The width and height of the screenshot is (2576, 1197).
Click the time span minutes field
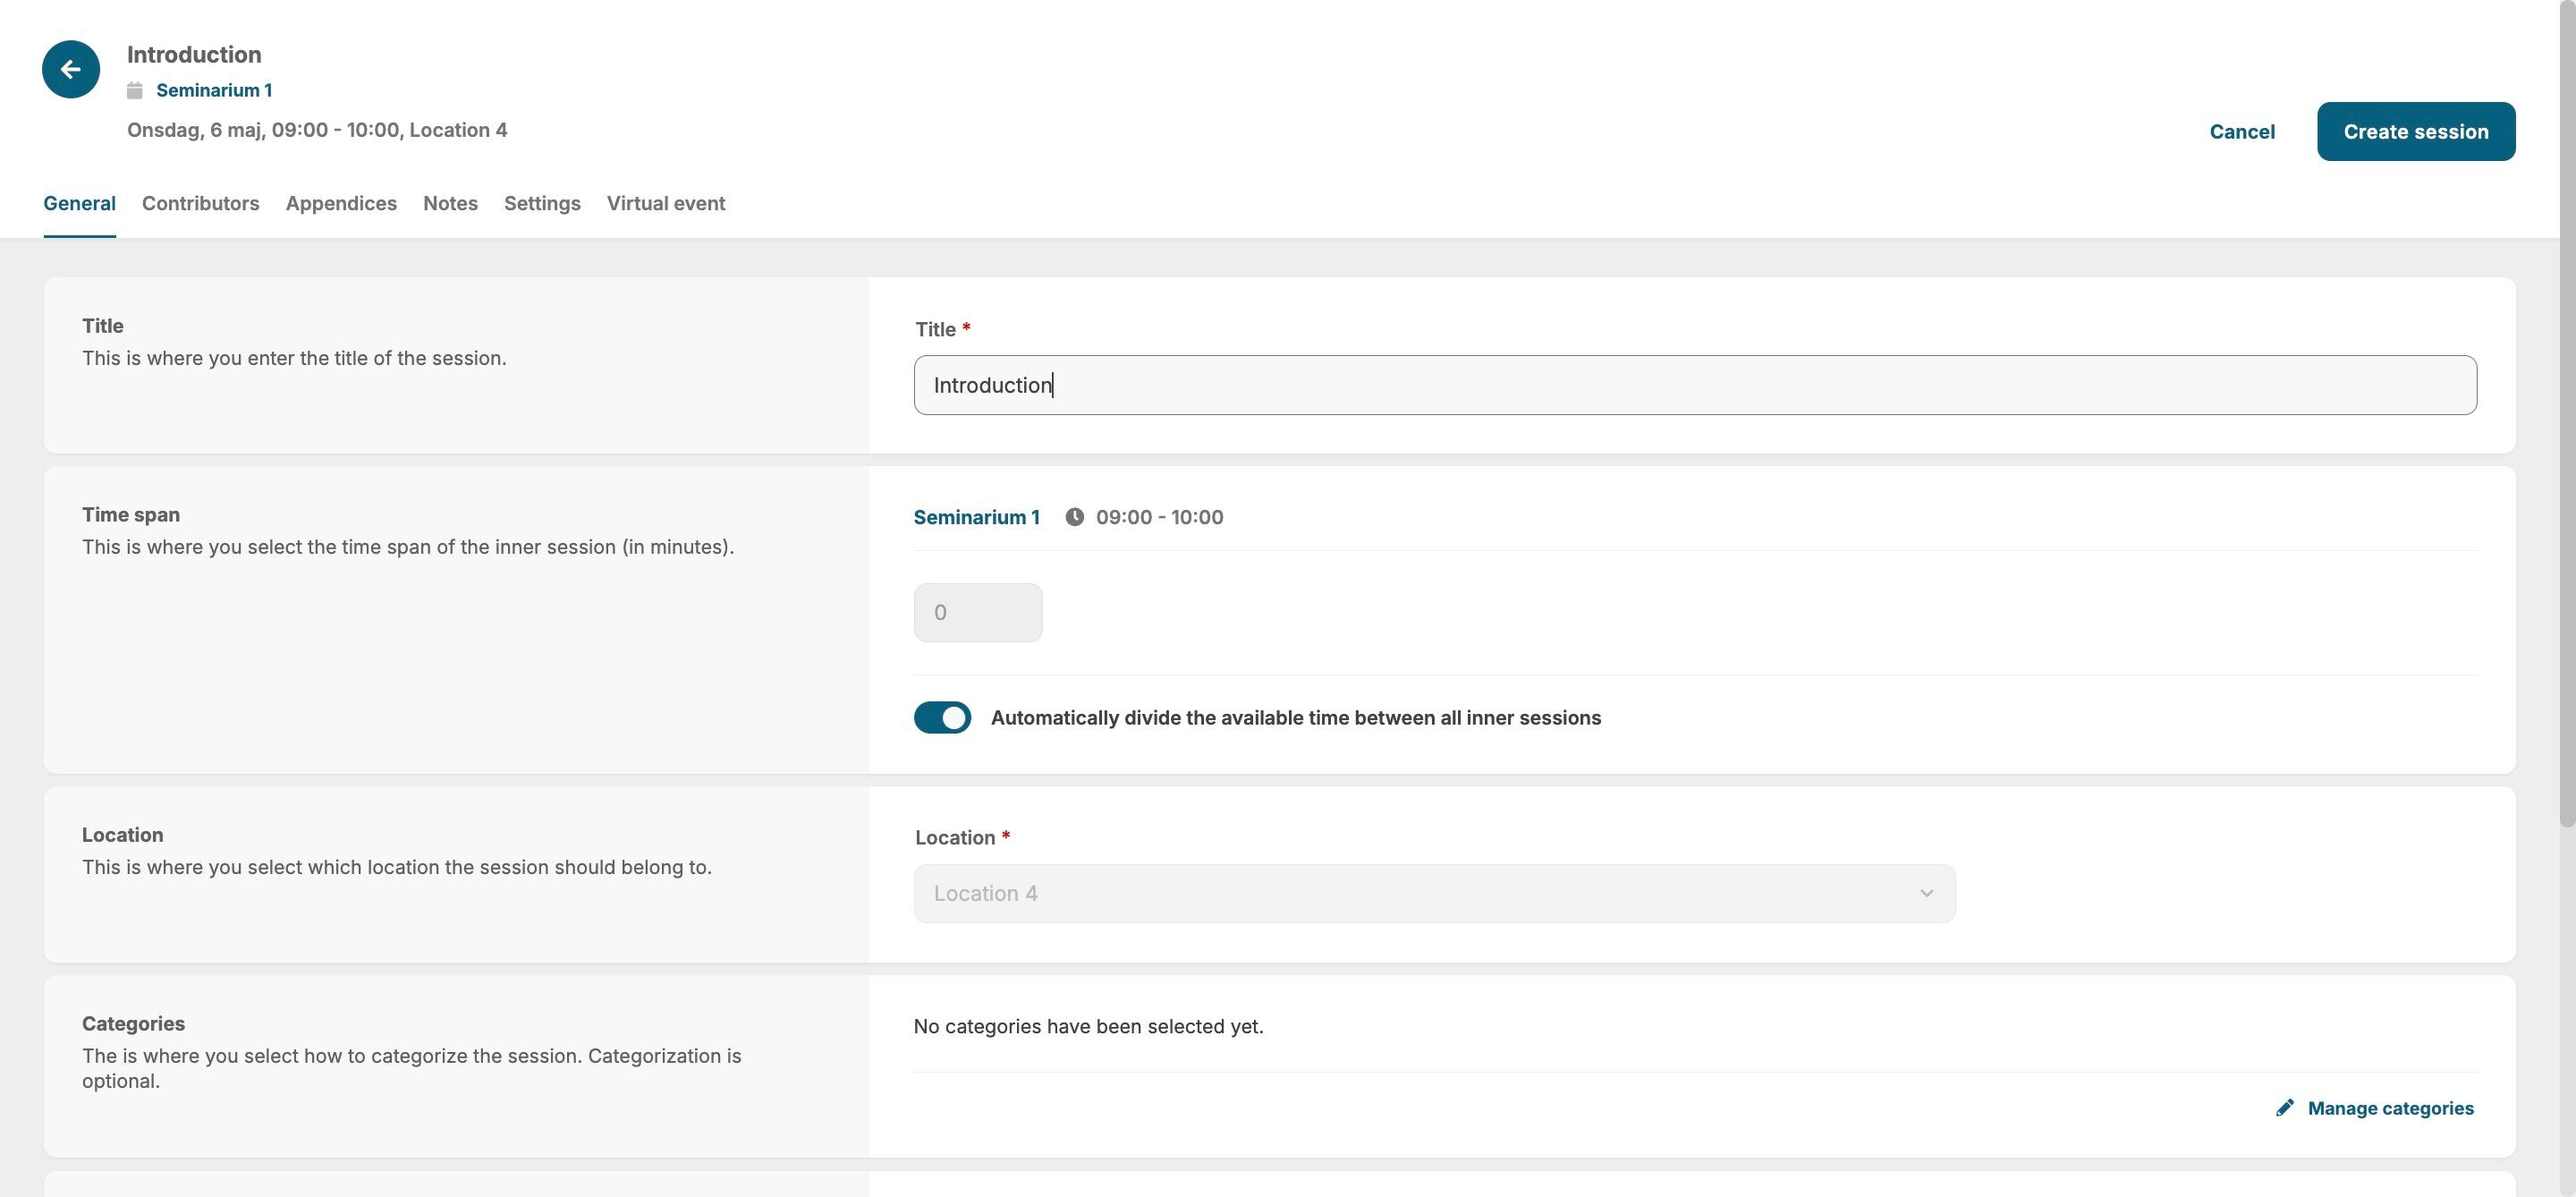click(977, 613)
